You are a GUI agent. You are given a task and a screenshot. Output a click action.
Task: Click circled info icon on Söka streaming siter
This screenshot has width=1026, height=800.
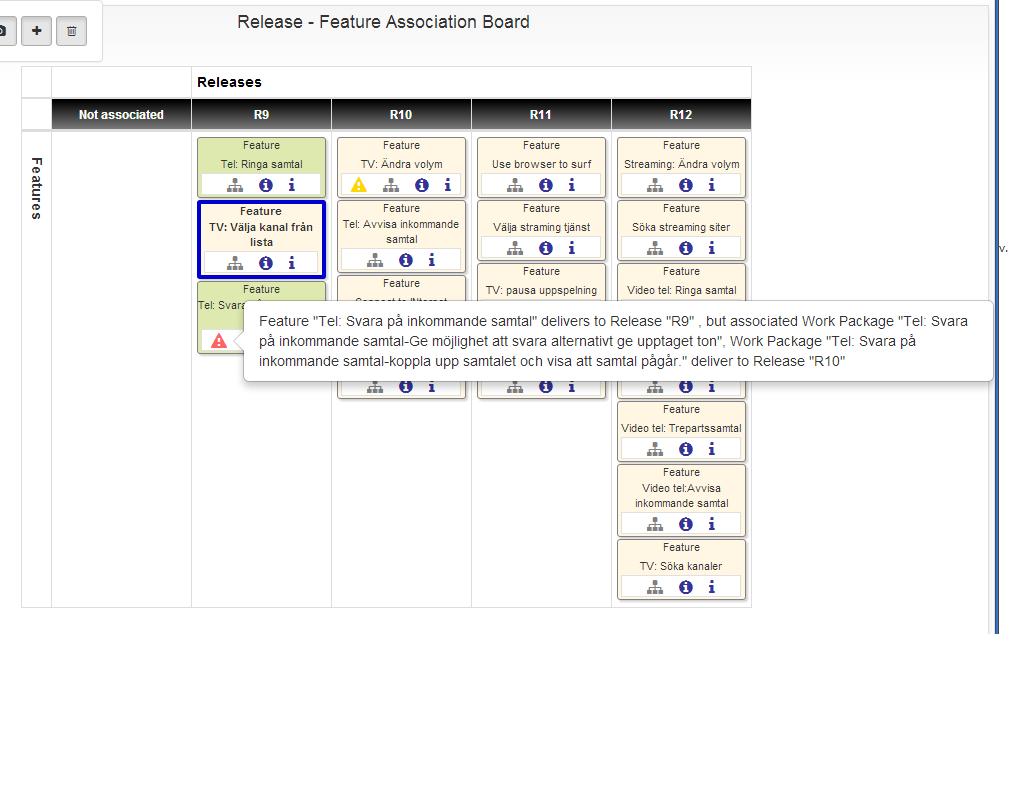[x=686, y=248]
